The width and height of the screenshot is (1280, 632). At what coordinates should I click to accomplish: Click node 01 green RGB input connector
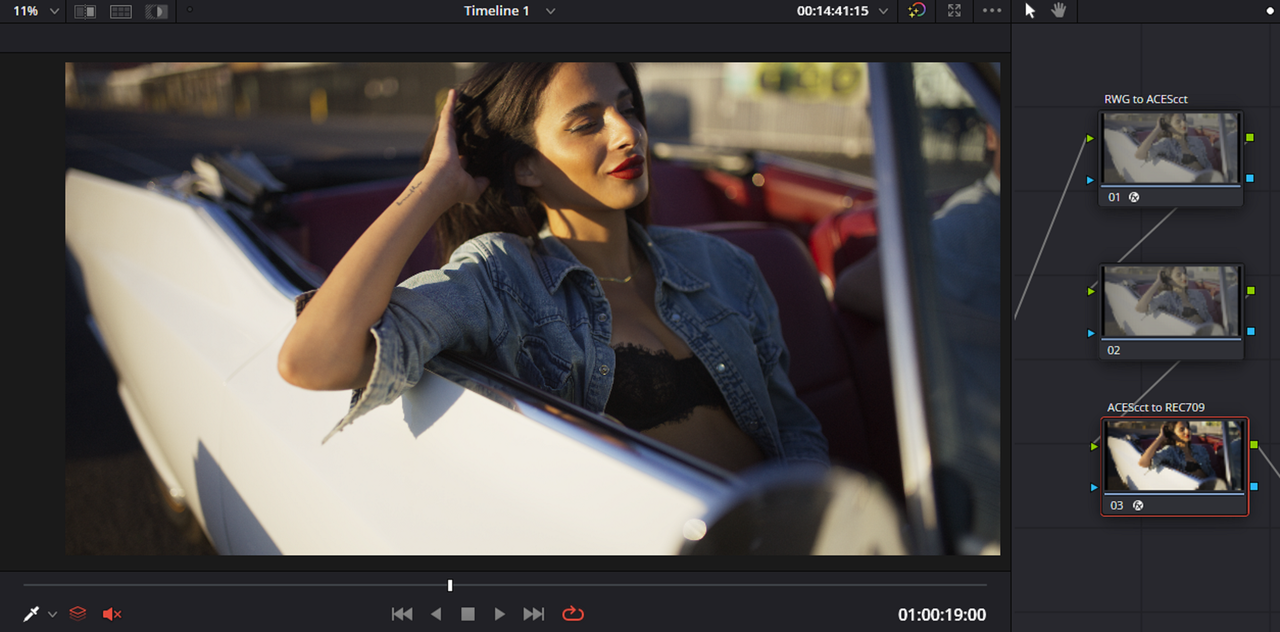[1091, 138]
